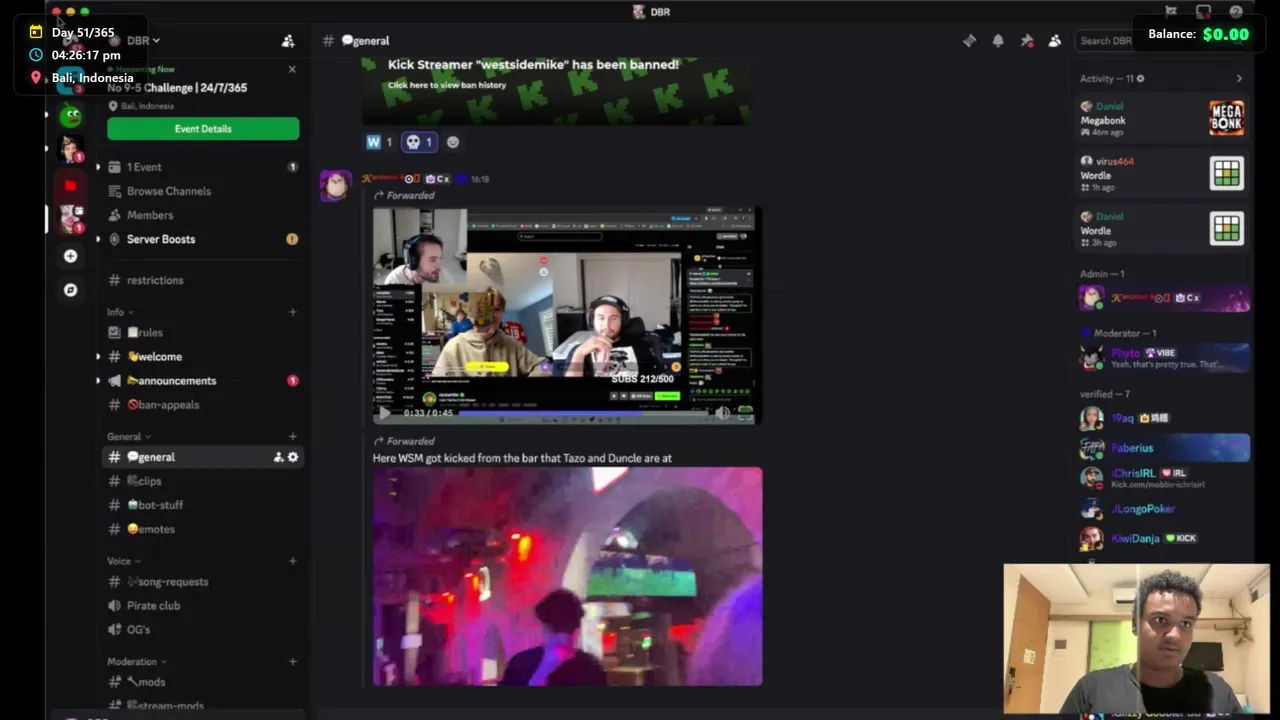Collapse the Info category
This screenshot has height=720, width=1280.
[120, 312]
